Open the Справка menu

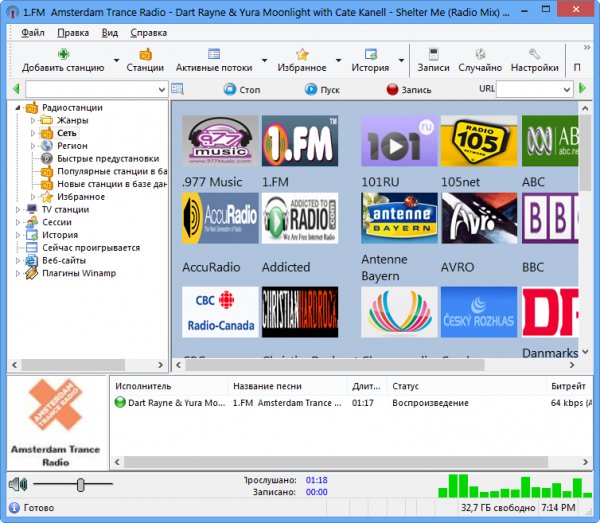point(148,33)
